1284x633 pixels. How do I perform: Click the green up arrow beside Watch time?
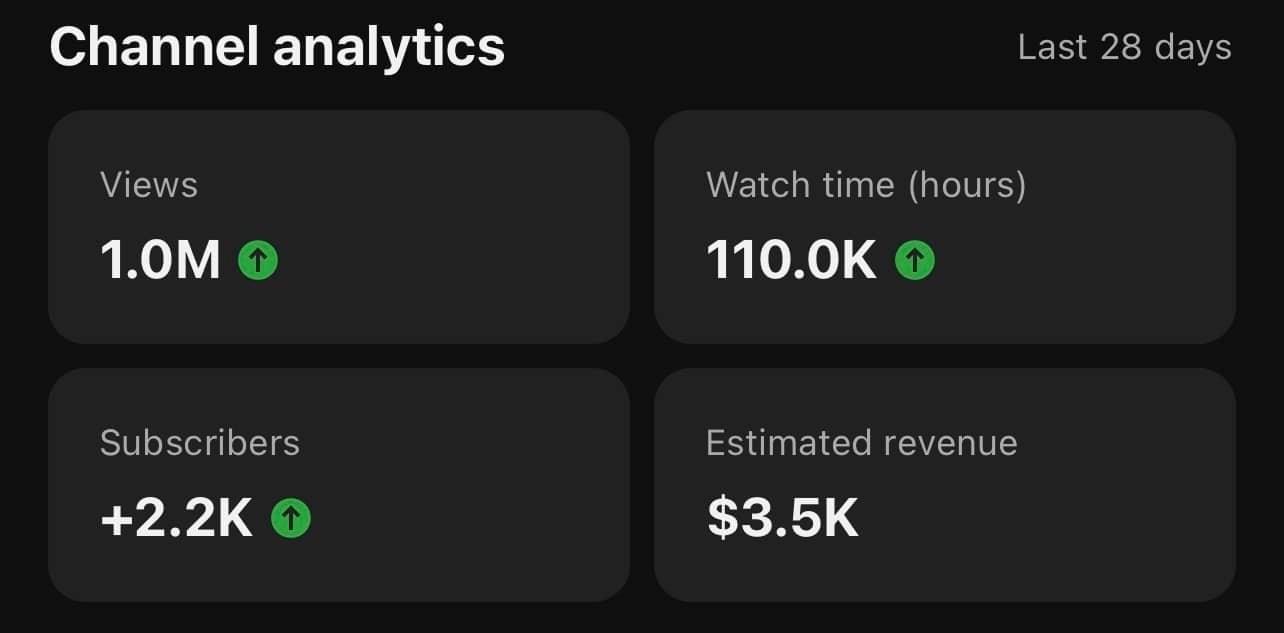914,261
